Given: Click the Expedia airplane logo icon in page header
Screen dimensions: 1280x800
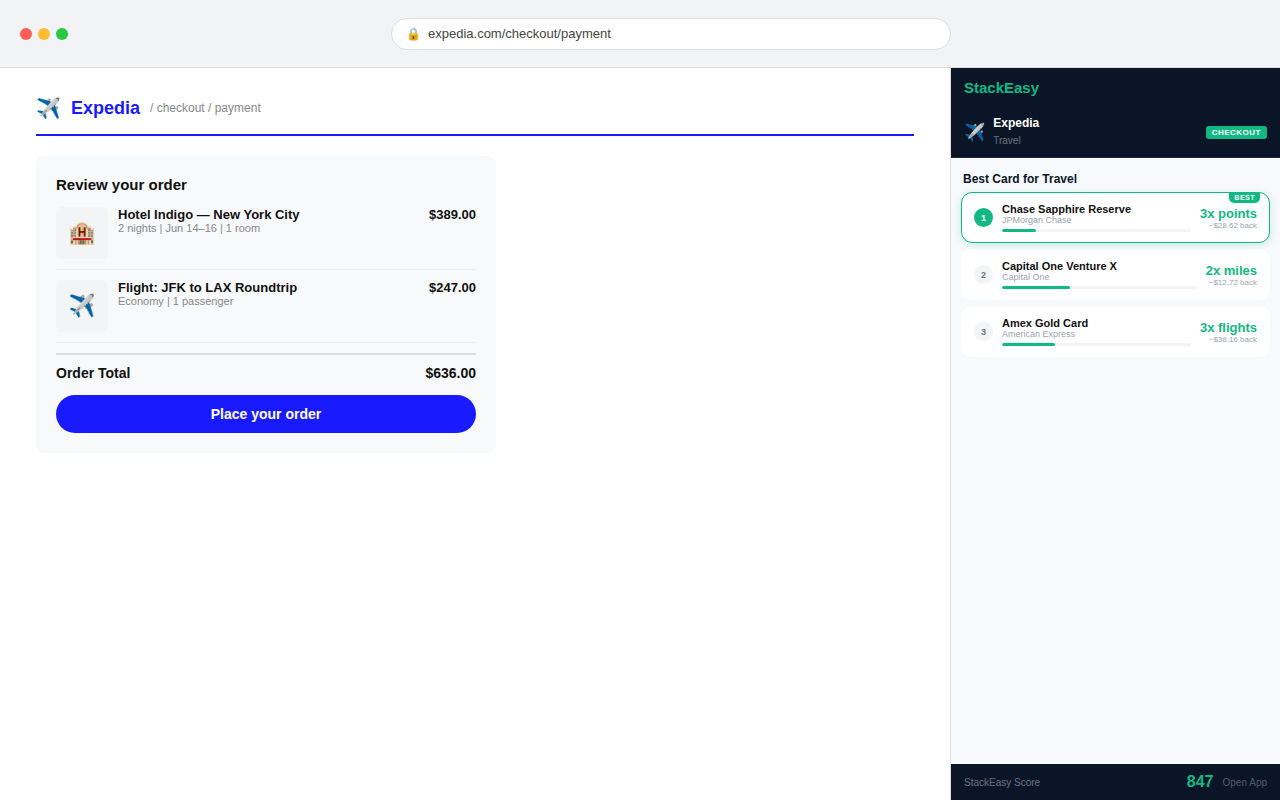Looking at the screenshot, I should [48, 108].
